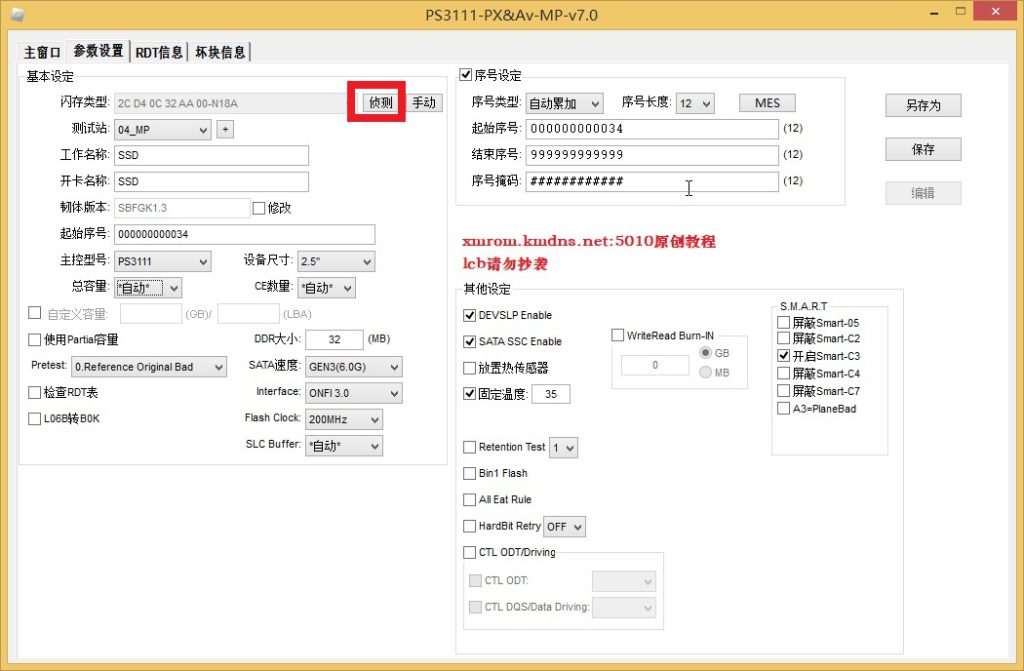Click the 保存 save button
Viewport: 1024px width, 671px height.
coord(922,149)
